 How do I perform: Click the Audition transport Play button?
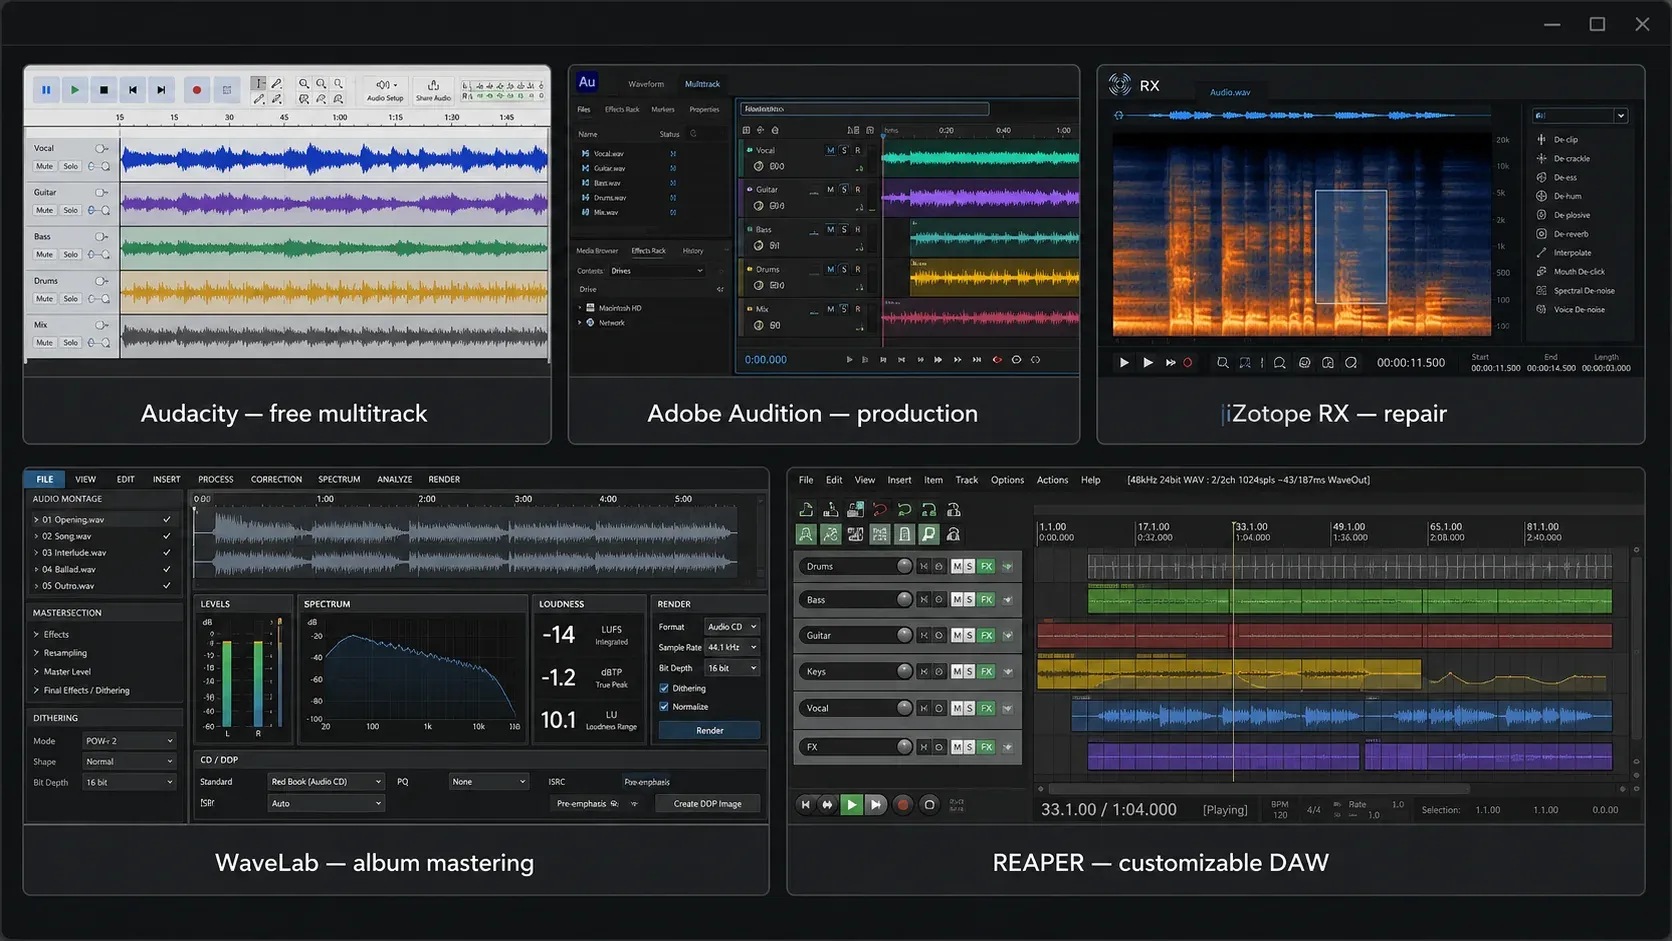[849, 360]
